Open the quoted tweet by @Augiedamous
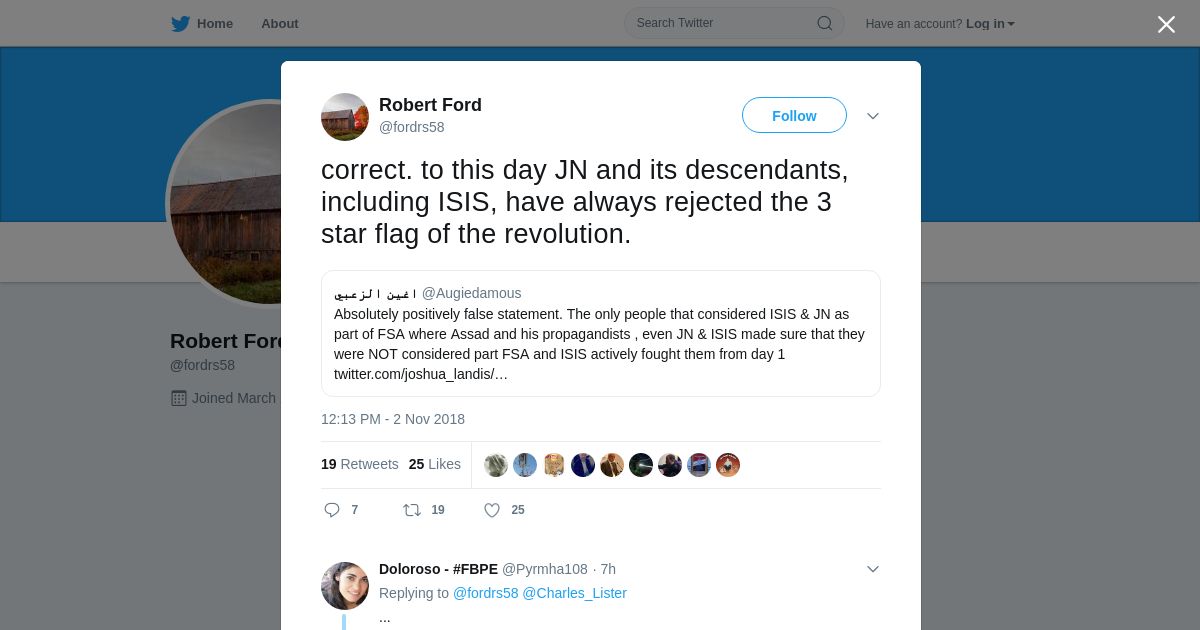1200x630 pixels. pos(601,334)
